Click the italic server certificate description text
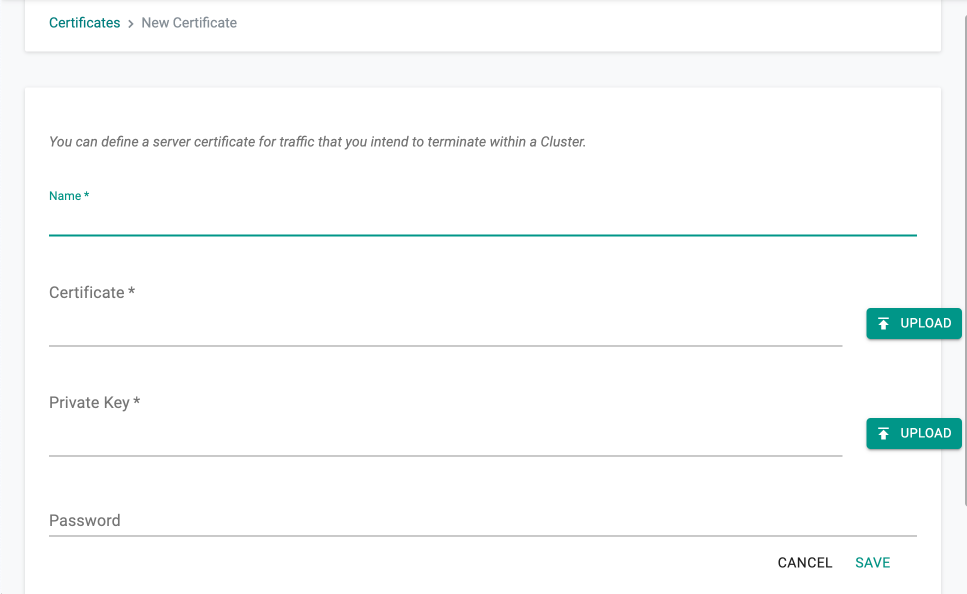 click(x=317, y=142)
